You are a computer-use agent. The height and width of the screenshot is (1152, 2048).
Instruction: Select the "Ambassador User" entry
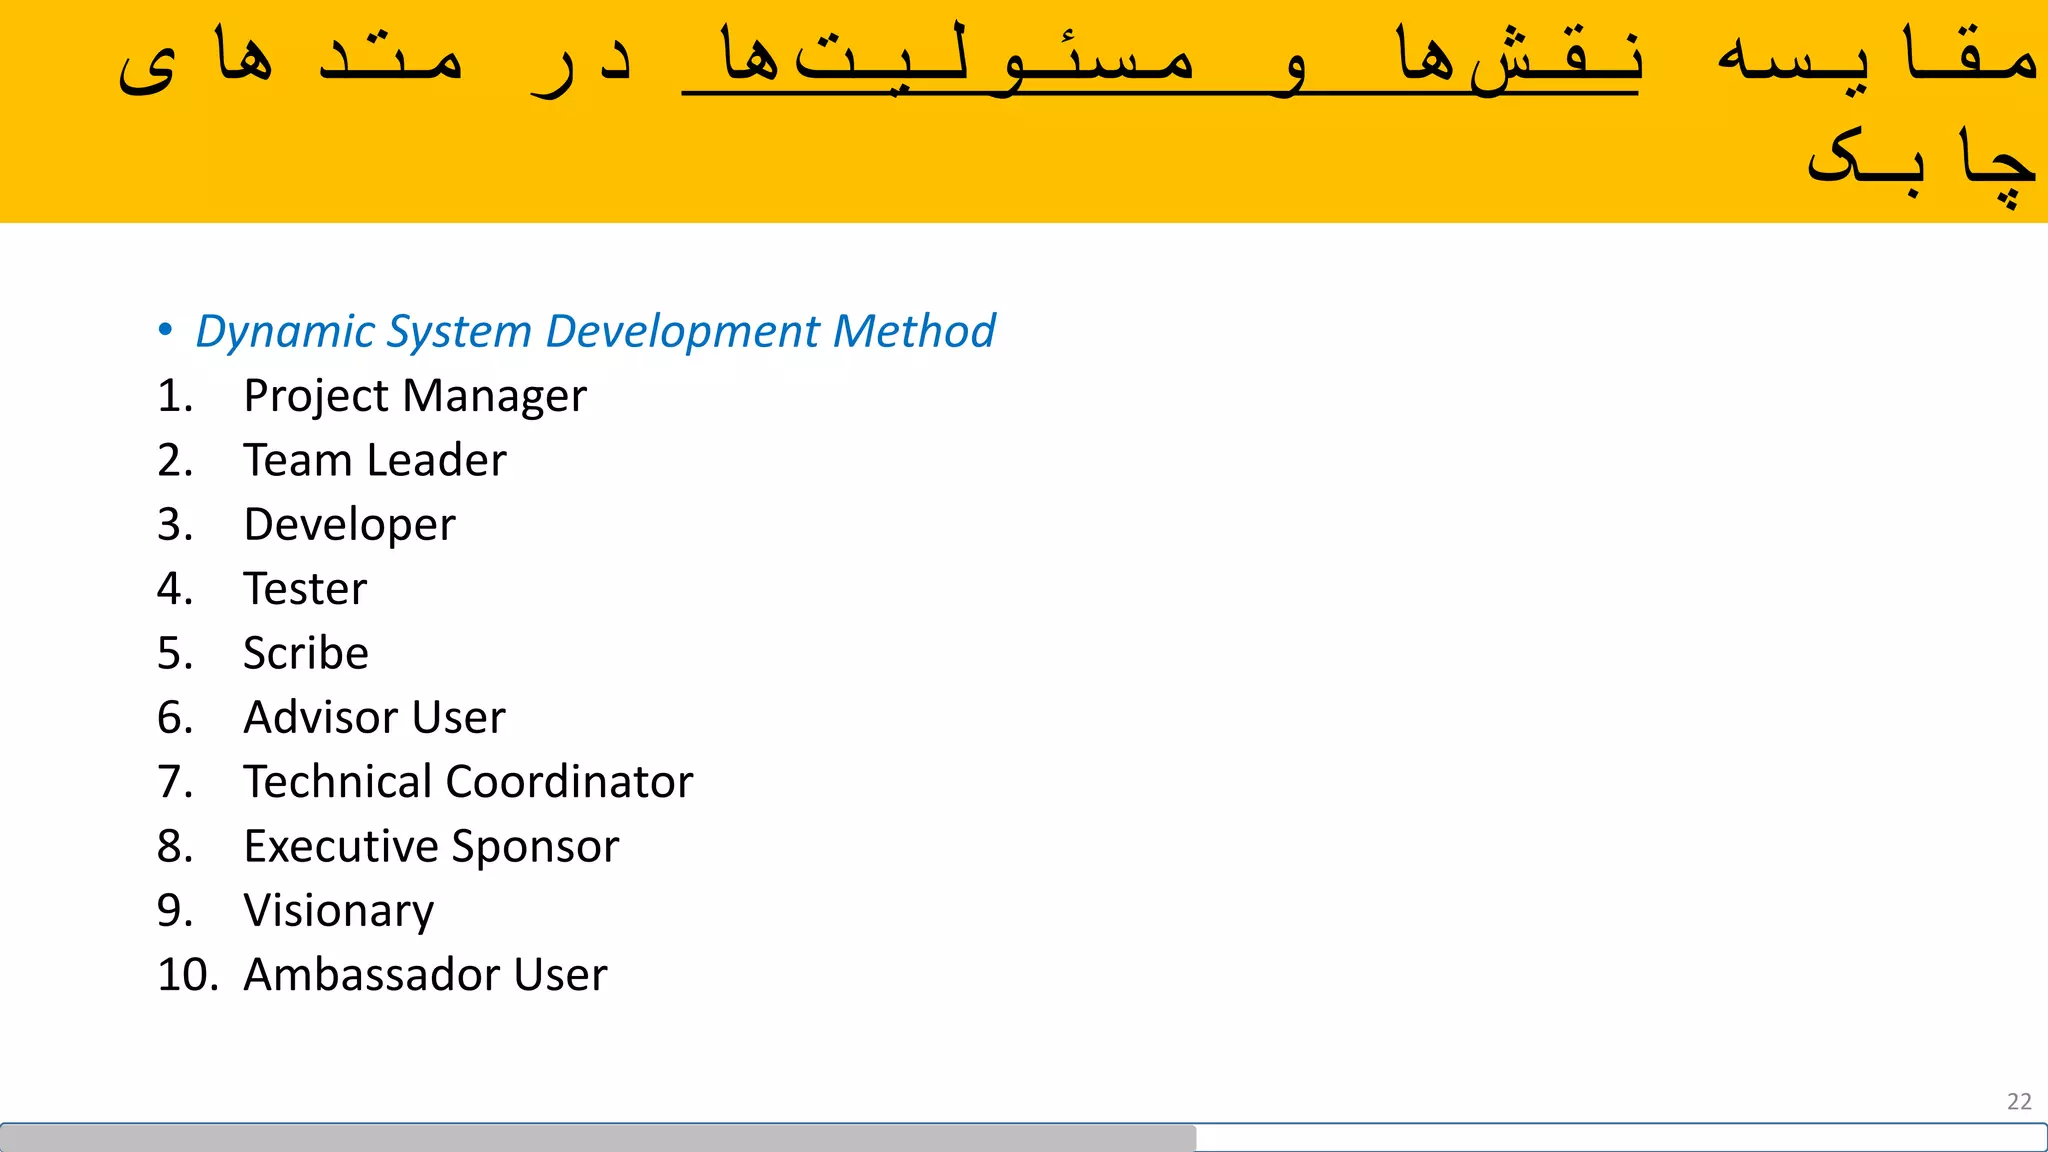pyautogui.click(x=425, y=975)
